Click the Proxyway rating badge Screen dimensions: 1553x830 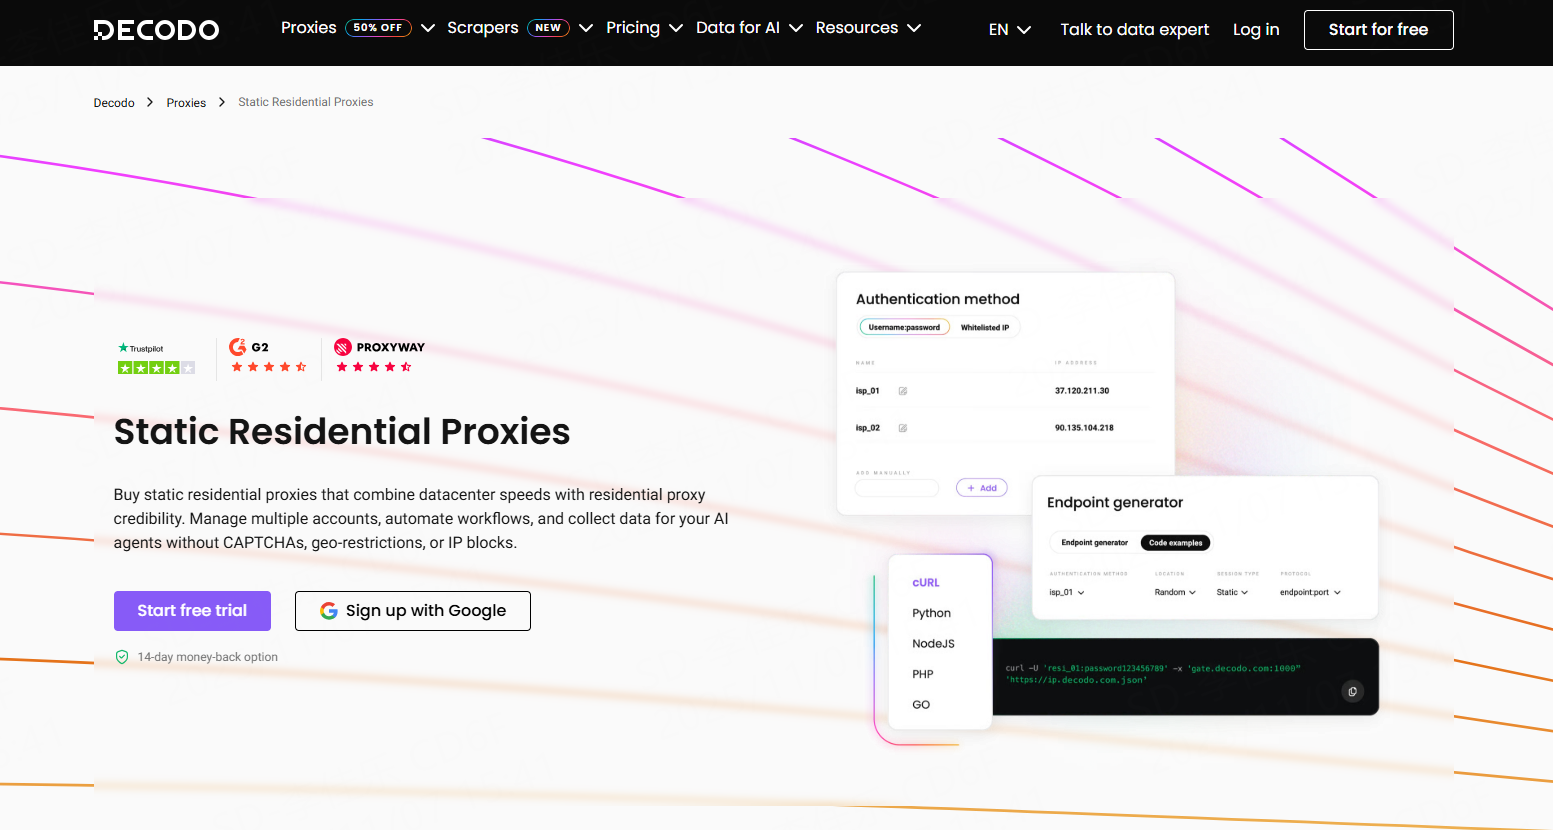pyautogui.click(x=379, y=356)
